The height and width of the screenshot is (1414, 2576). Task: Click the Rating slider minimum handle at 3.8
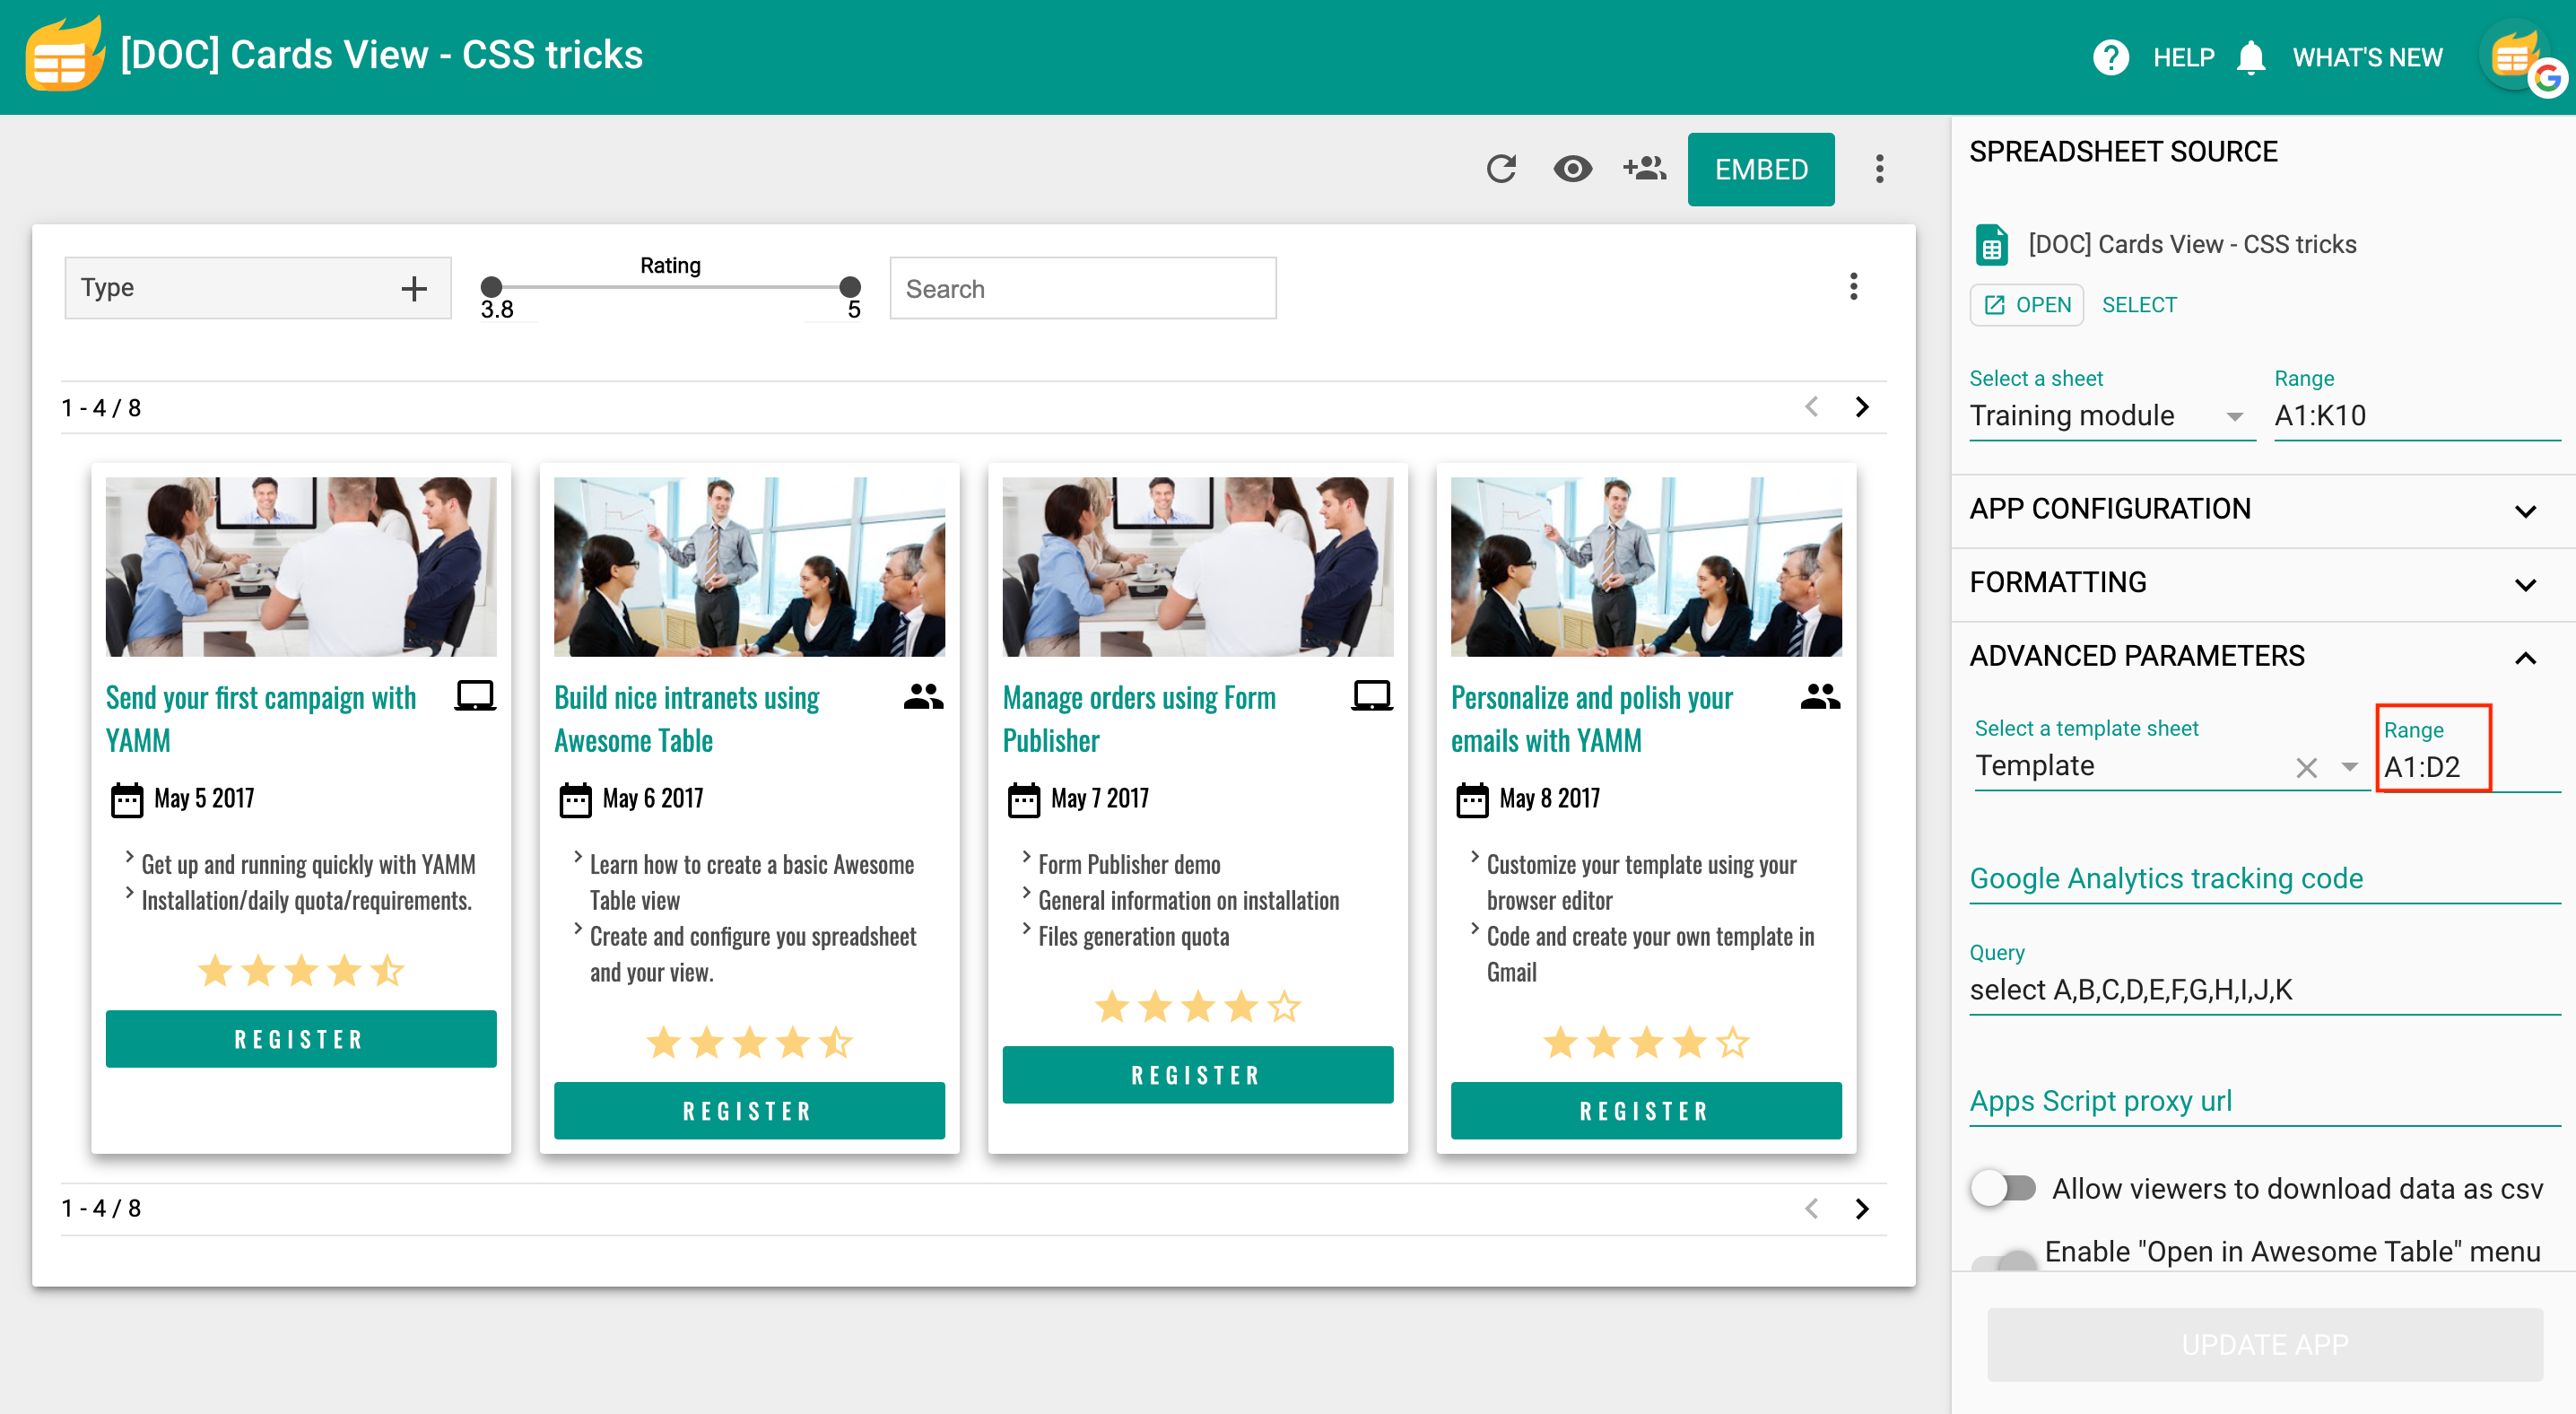(491, 288)
